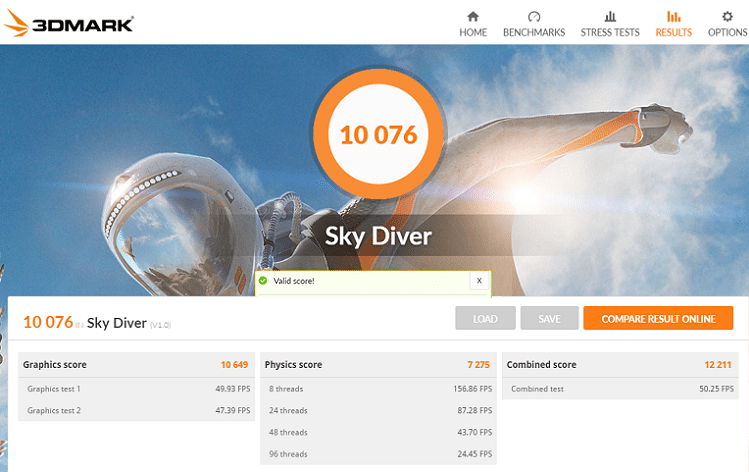
Task: Select the 48 threads row
Action: [378, 432]
